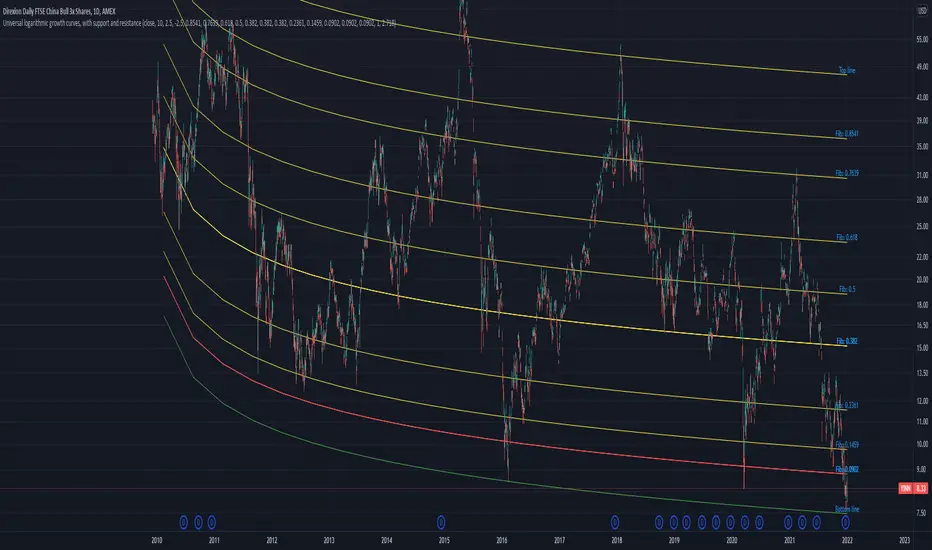932x550 pixels.
Task: Click the 2017 time axis label
Action: pos(559,540)
